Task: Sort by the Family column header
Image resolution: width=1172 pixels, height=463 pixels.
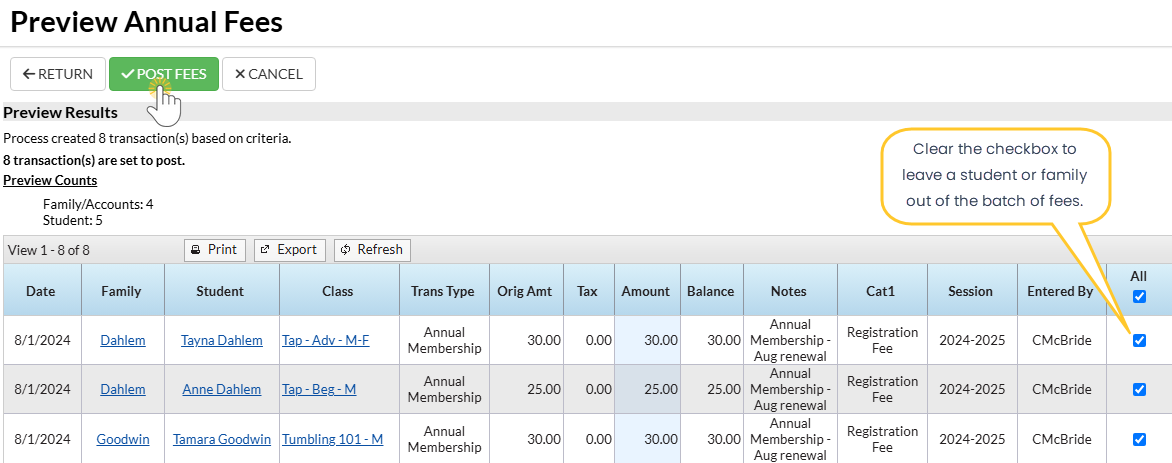Action: point(122,291)
